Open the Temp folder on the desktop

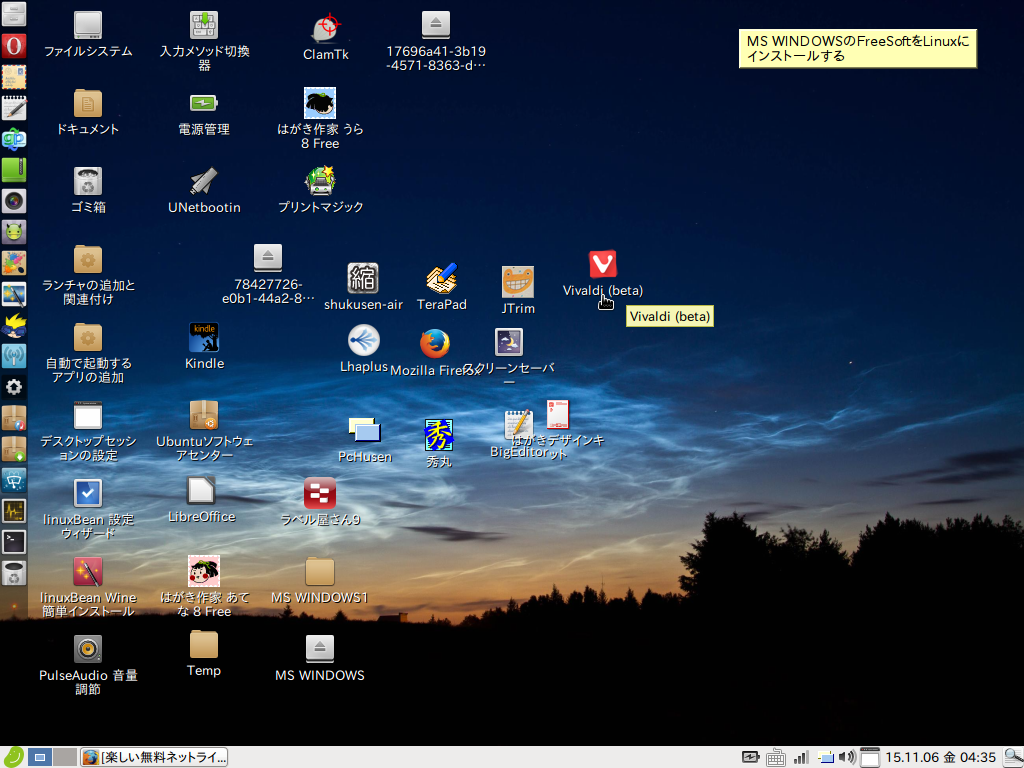click(203, 645)
